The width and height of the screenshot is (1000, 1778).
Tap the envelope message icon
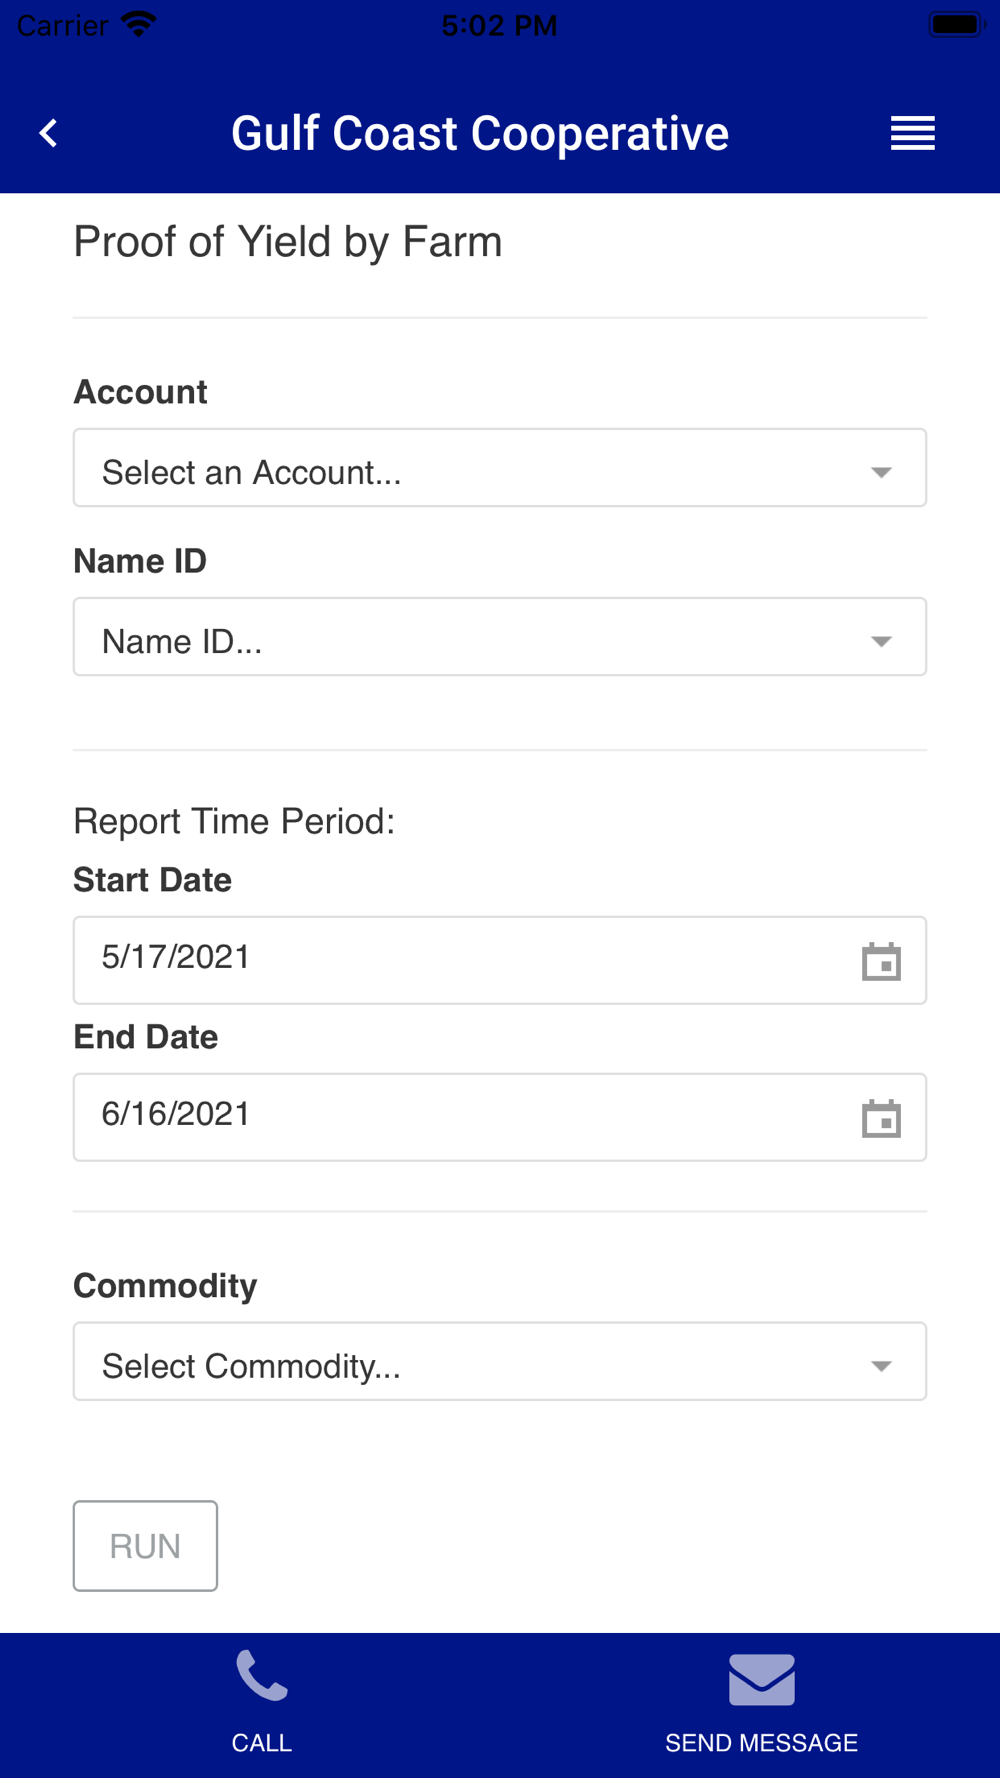762,1679
